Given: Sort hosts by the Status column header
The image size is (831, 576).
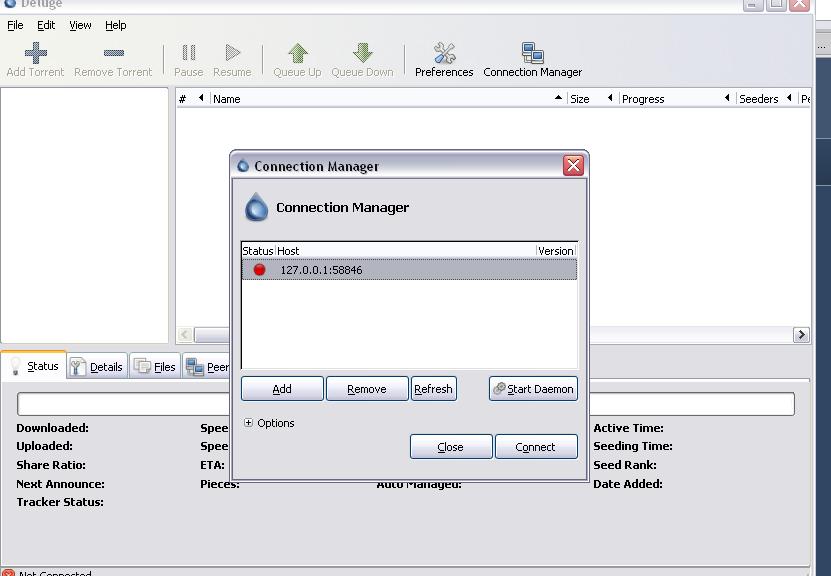Looking at the screenshot, I should tap(258, 251).
